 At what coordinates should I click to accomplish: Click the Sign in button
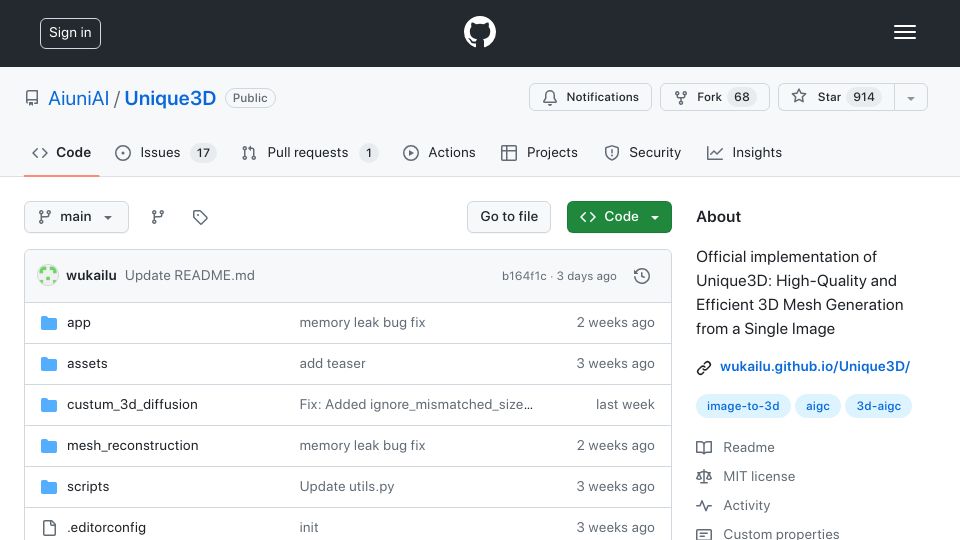click(70, 33)
